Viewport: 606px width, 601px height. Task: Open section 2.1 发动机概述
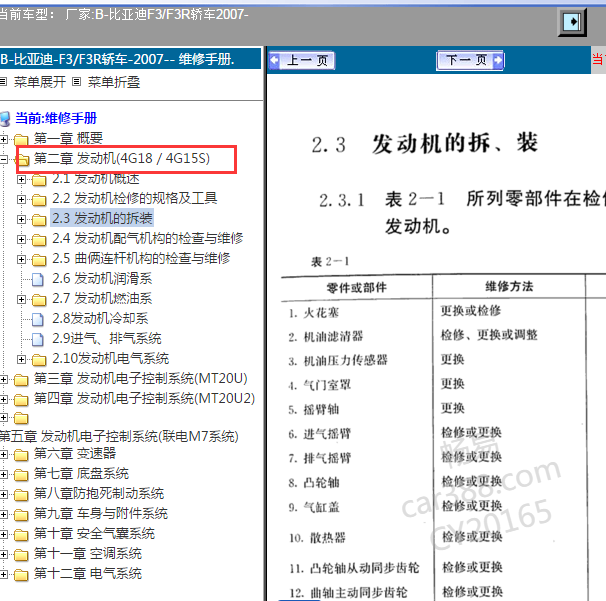point(96,179)
